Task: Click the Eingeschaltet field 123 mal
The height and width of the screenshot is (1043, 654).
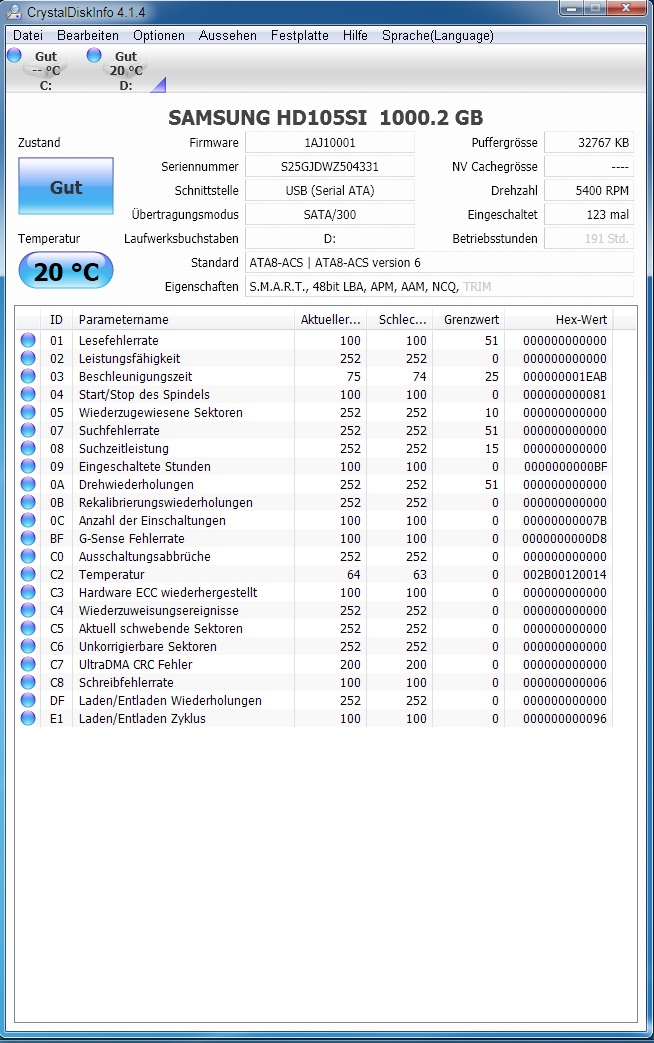Action: click(589, 214)
